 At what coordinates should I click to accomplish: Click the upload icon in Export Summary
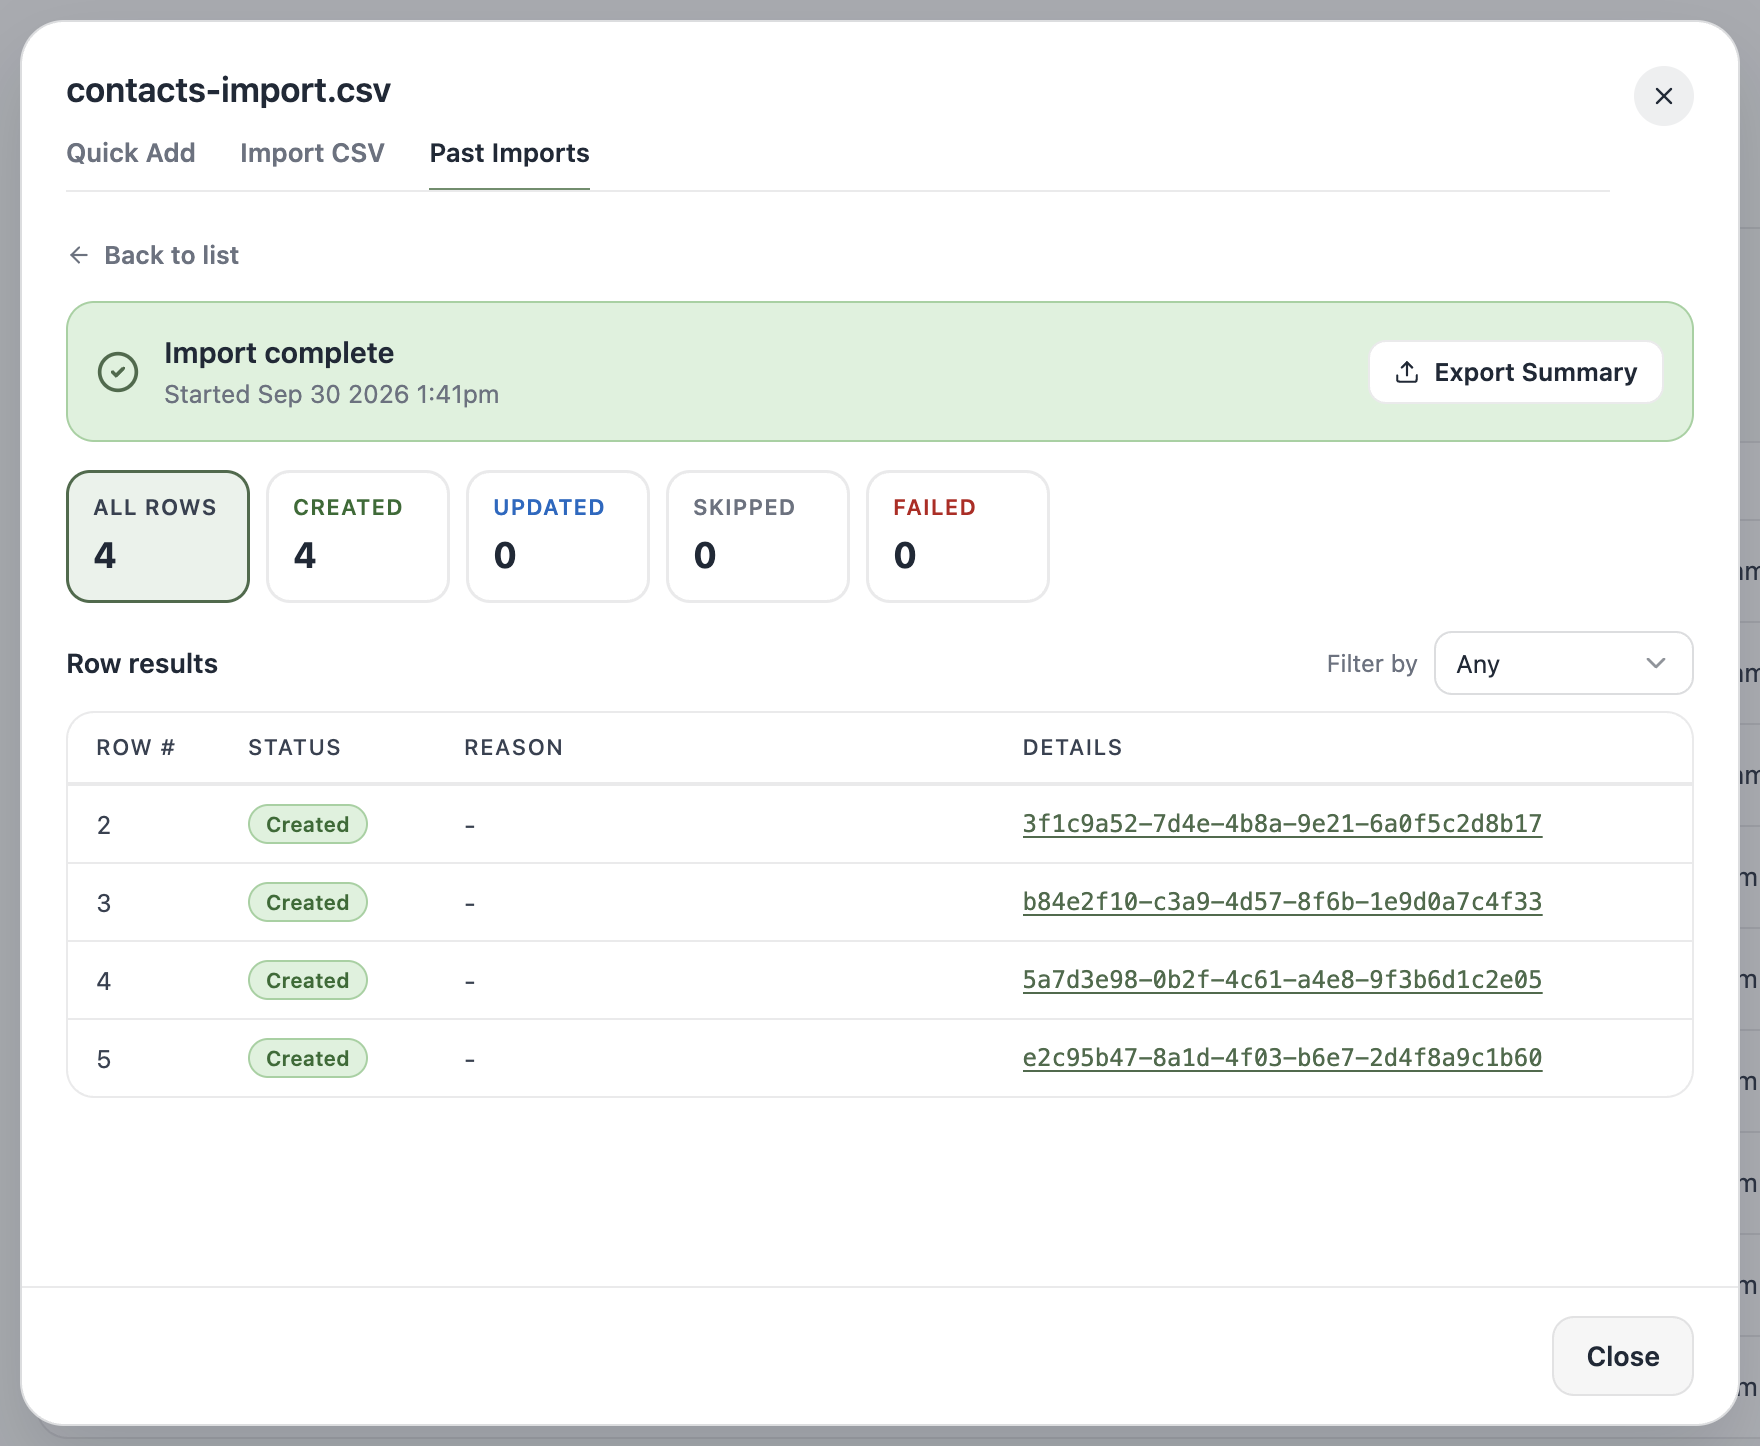(1407, 372)
